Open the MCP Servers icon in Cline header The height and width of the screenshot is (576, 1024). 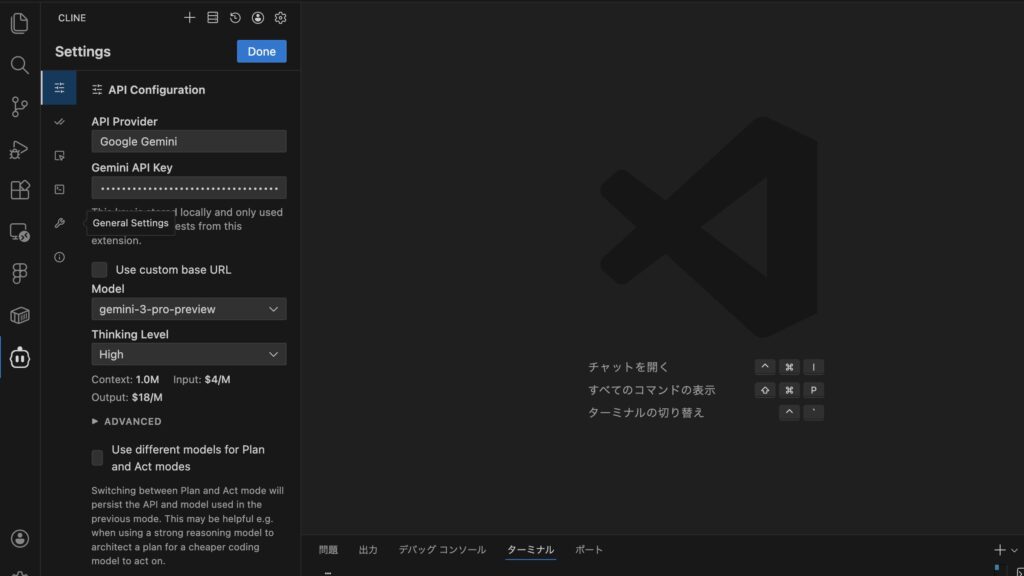(212, 17)
